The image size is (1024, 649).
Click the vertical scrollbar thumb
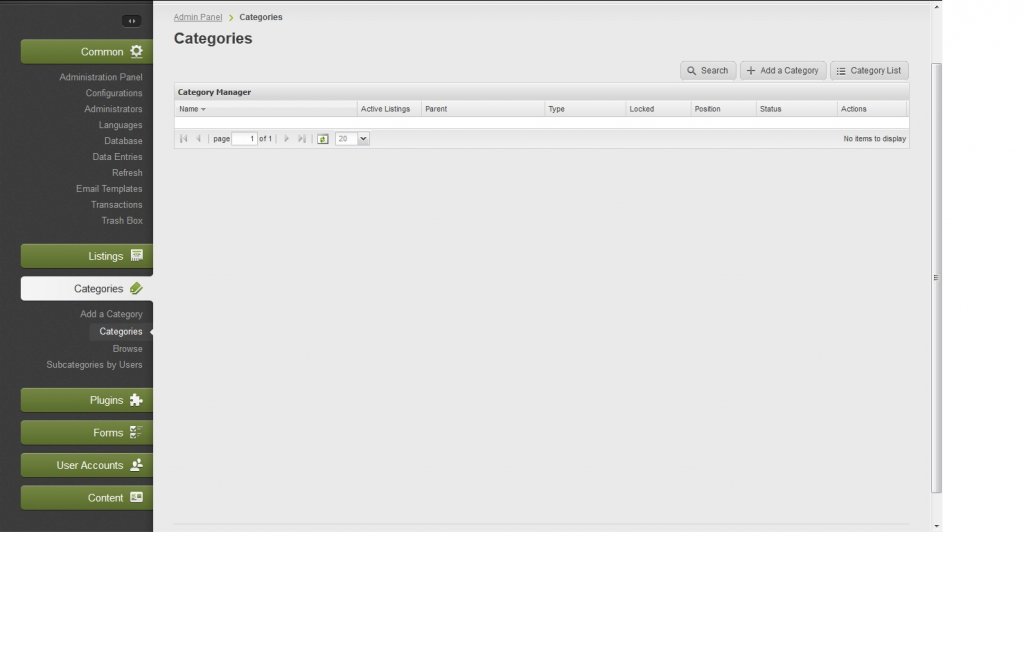click(936, 278)
